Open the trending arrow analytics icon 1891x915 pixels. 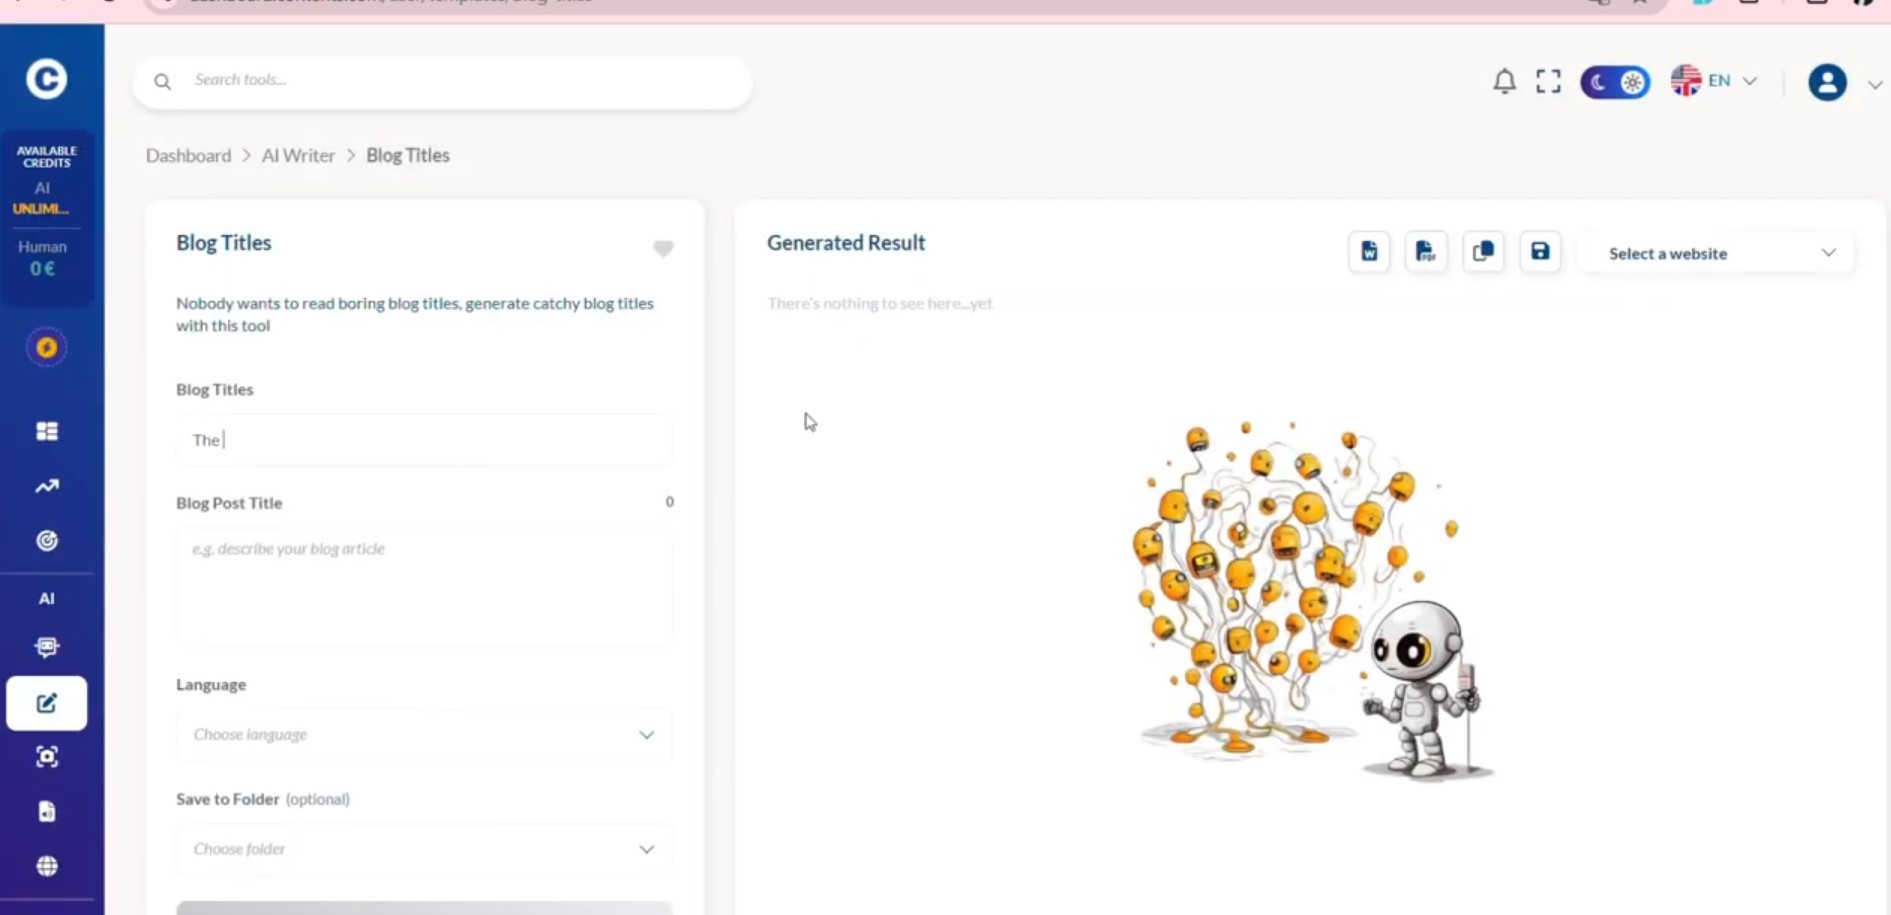point(47,486)
